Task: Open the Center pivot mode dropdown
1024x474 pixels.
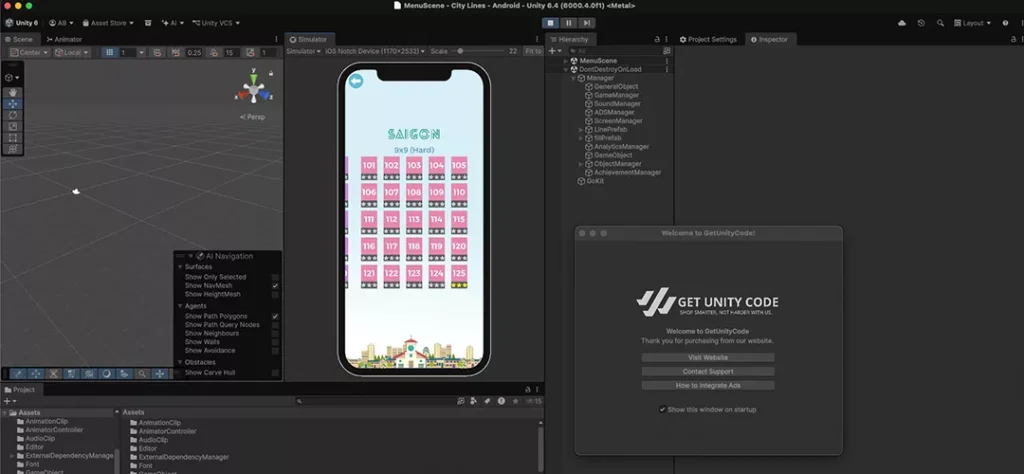Action: 29,52
